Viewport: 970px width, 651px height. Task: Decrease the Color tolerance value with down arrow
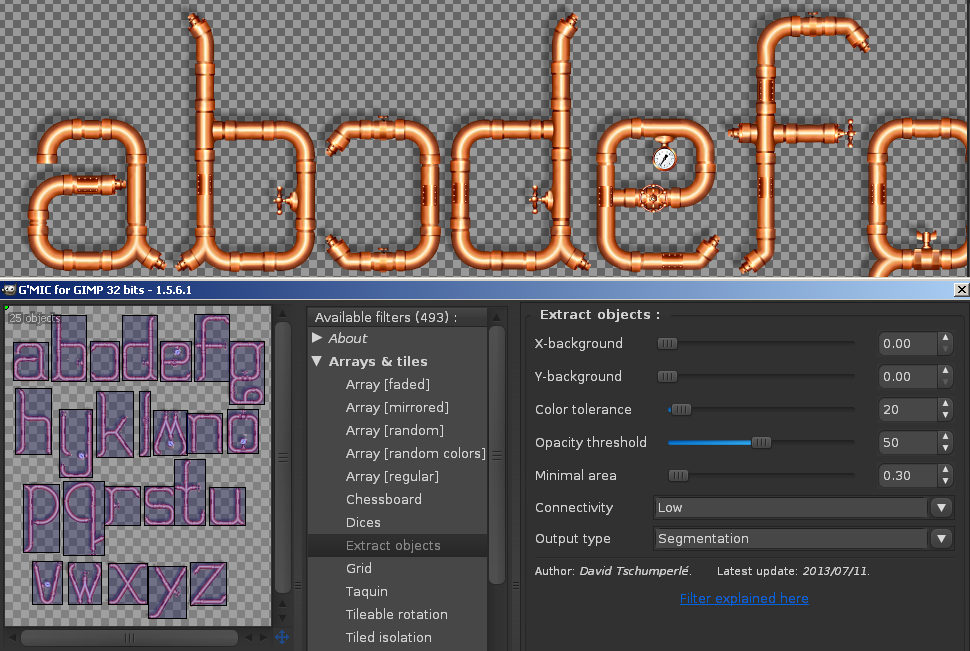pos(945,415)
